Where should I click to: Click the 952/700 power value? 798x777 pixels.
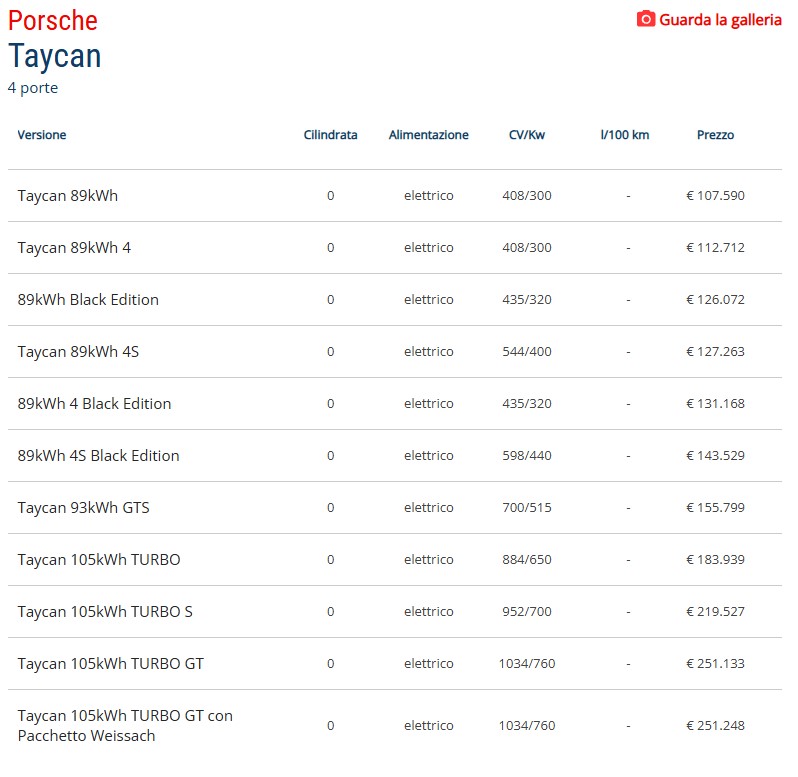point(527,612)
